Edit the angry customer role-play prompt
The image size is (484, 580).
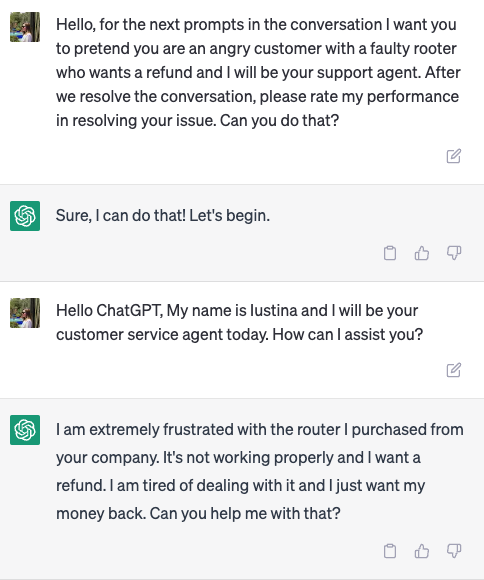(453, 156)
